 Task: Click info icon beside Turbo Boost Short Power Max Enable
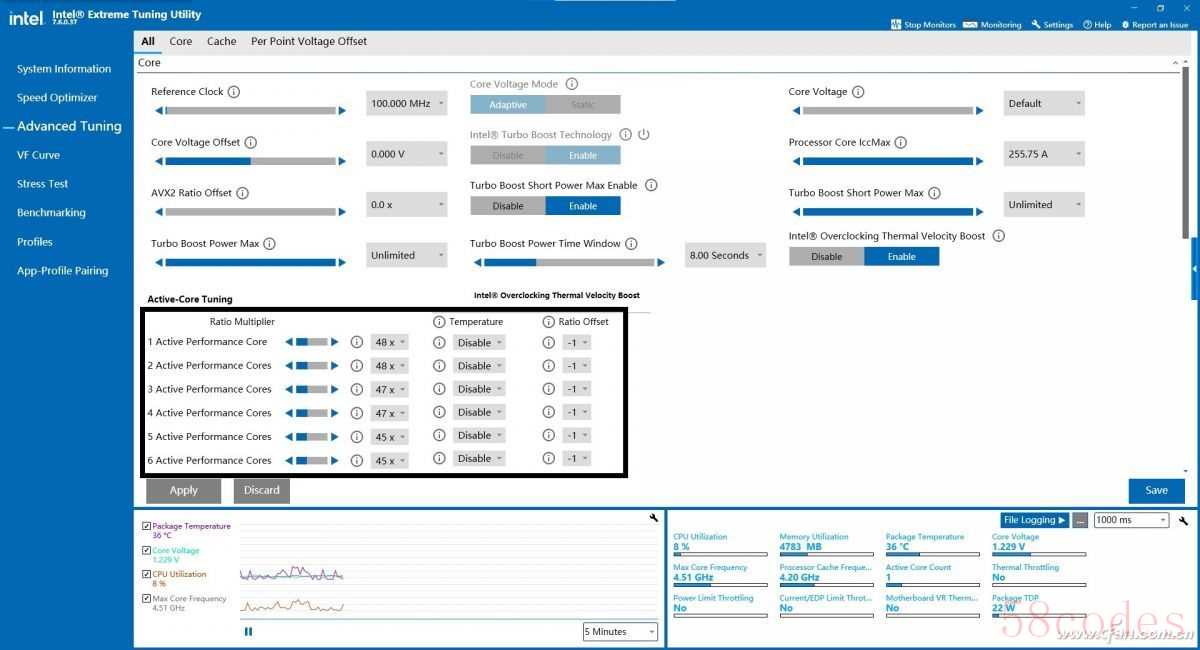[x=651, y=185]
